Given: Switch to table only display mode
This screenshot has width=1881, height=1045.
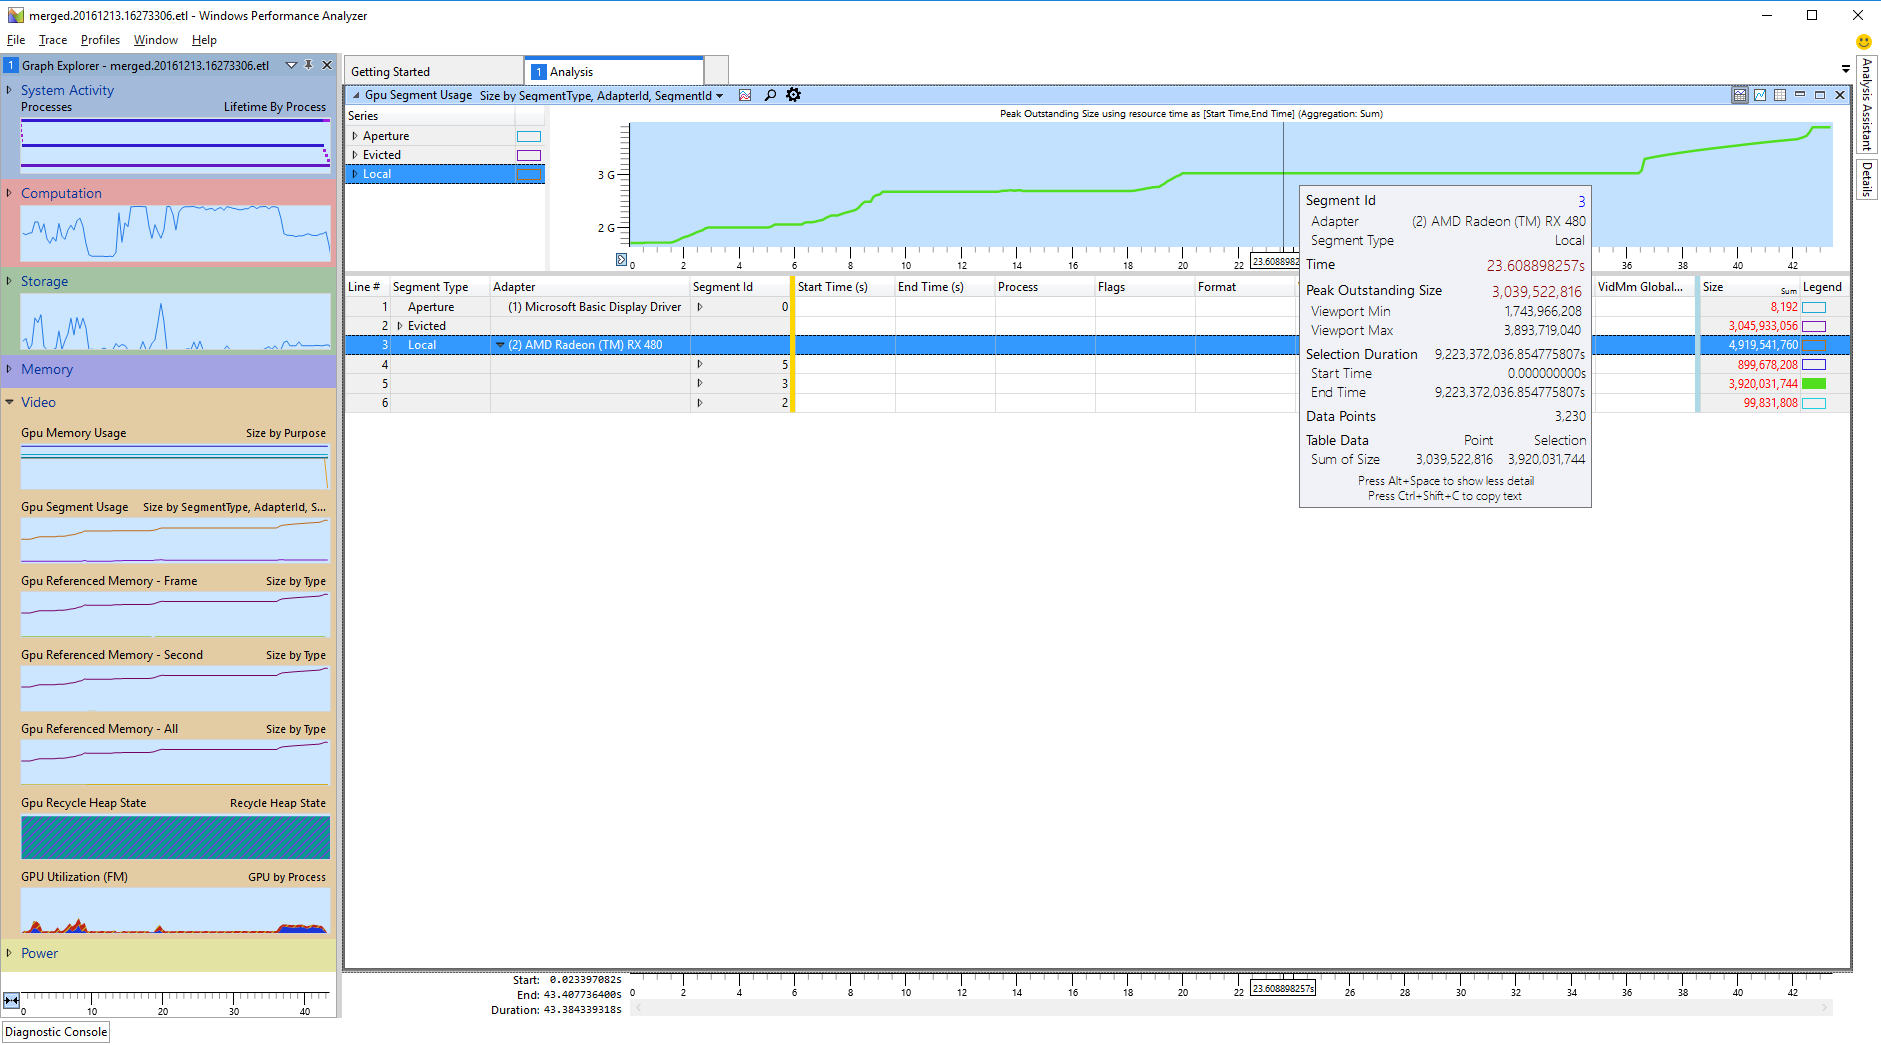Looking at the screenshot, I should (1780, 95).
